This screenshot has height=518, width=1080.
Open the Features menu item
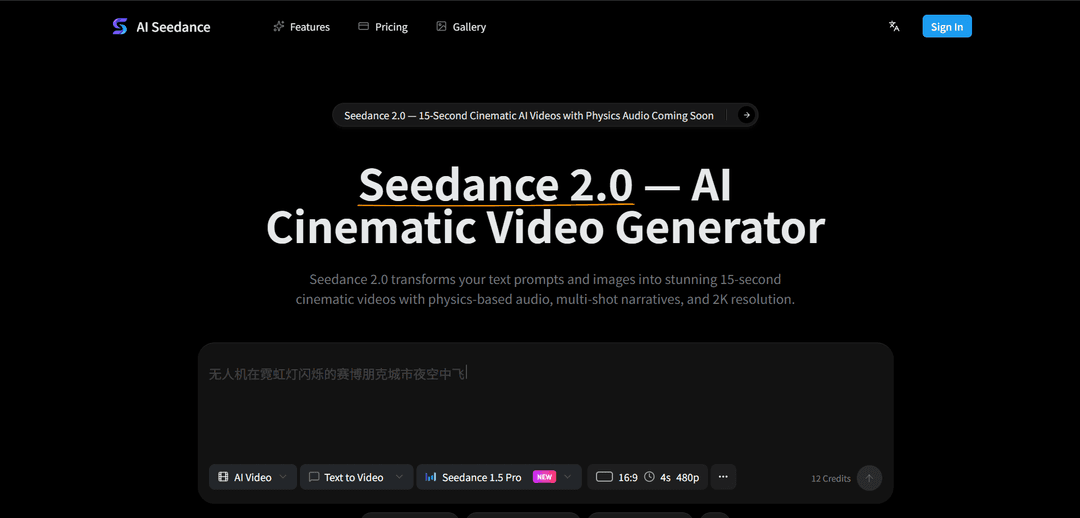tap(302, 27)
